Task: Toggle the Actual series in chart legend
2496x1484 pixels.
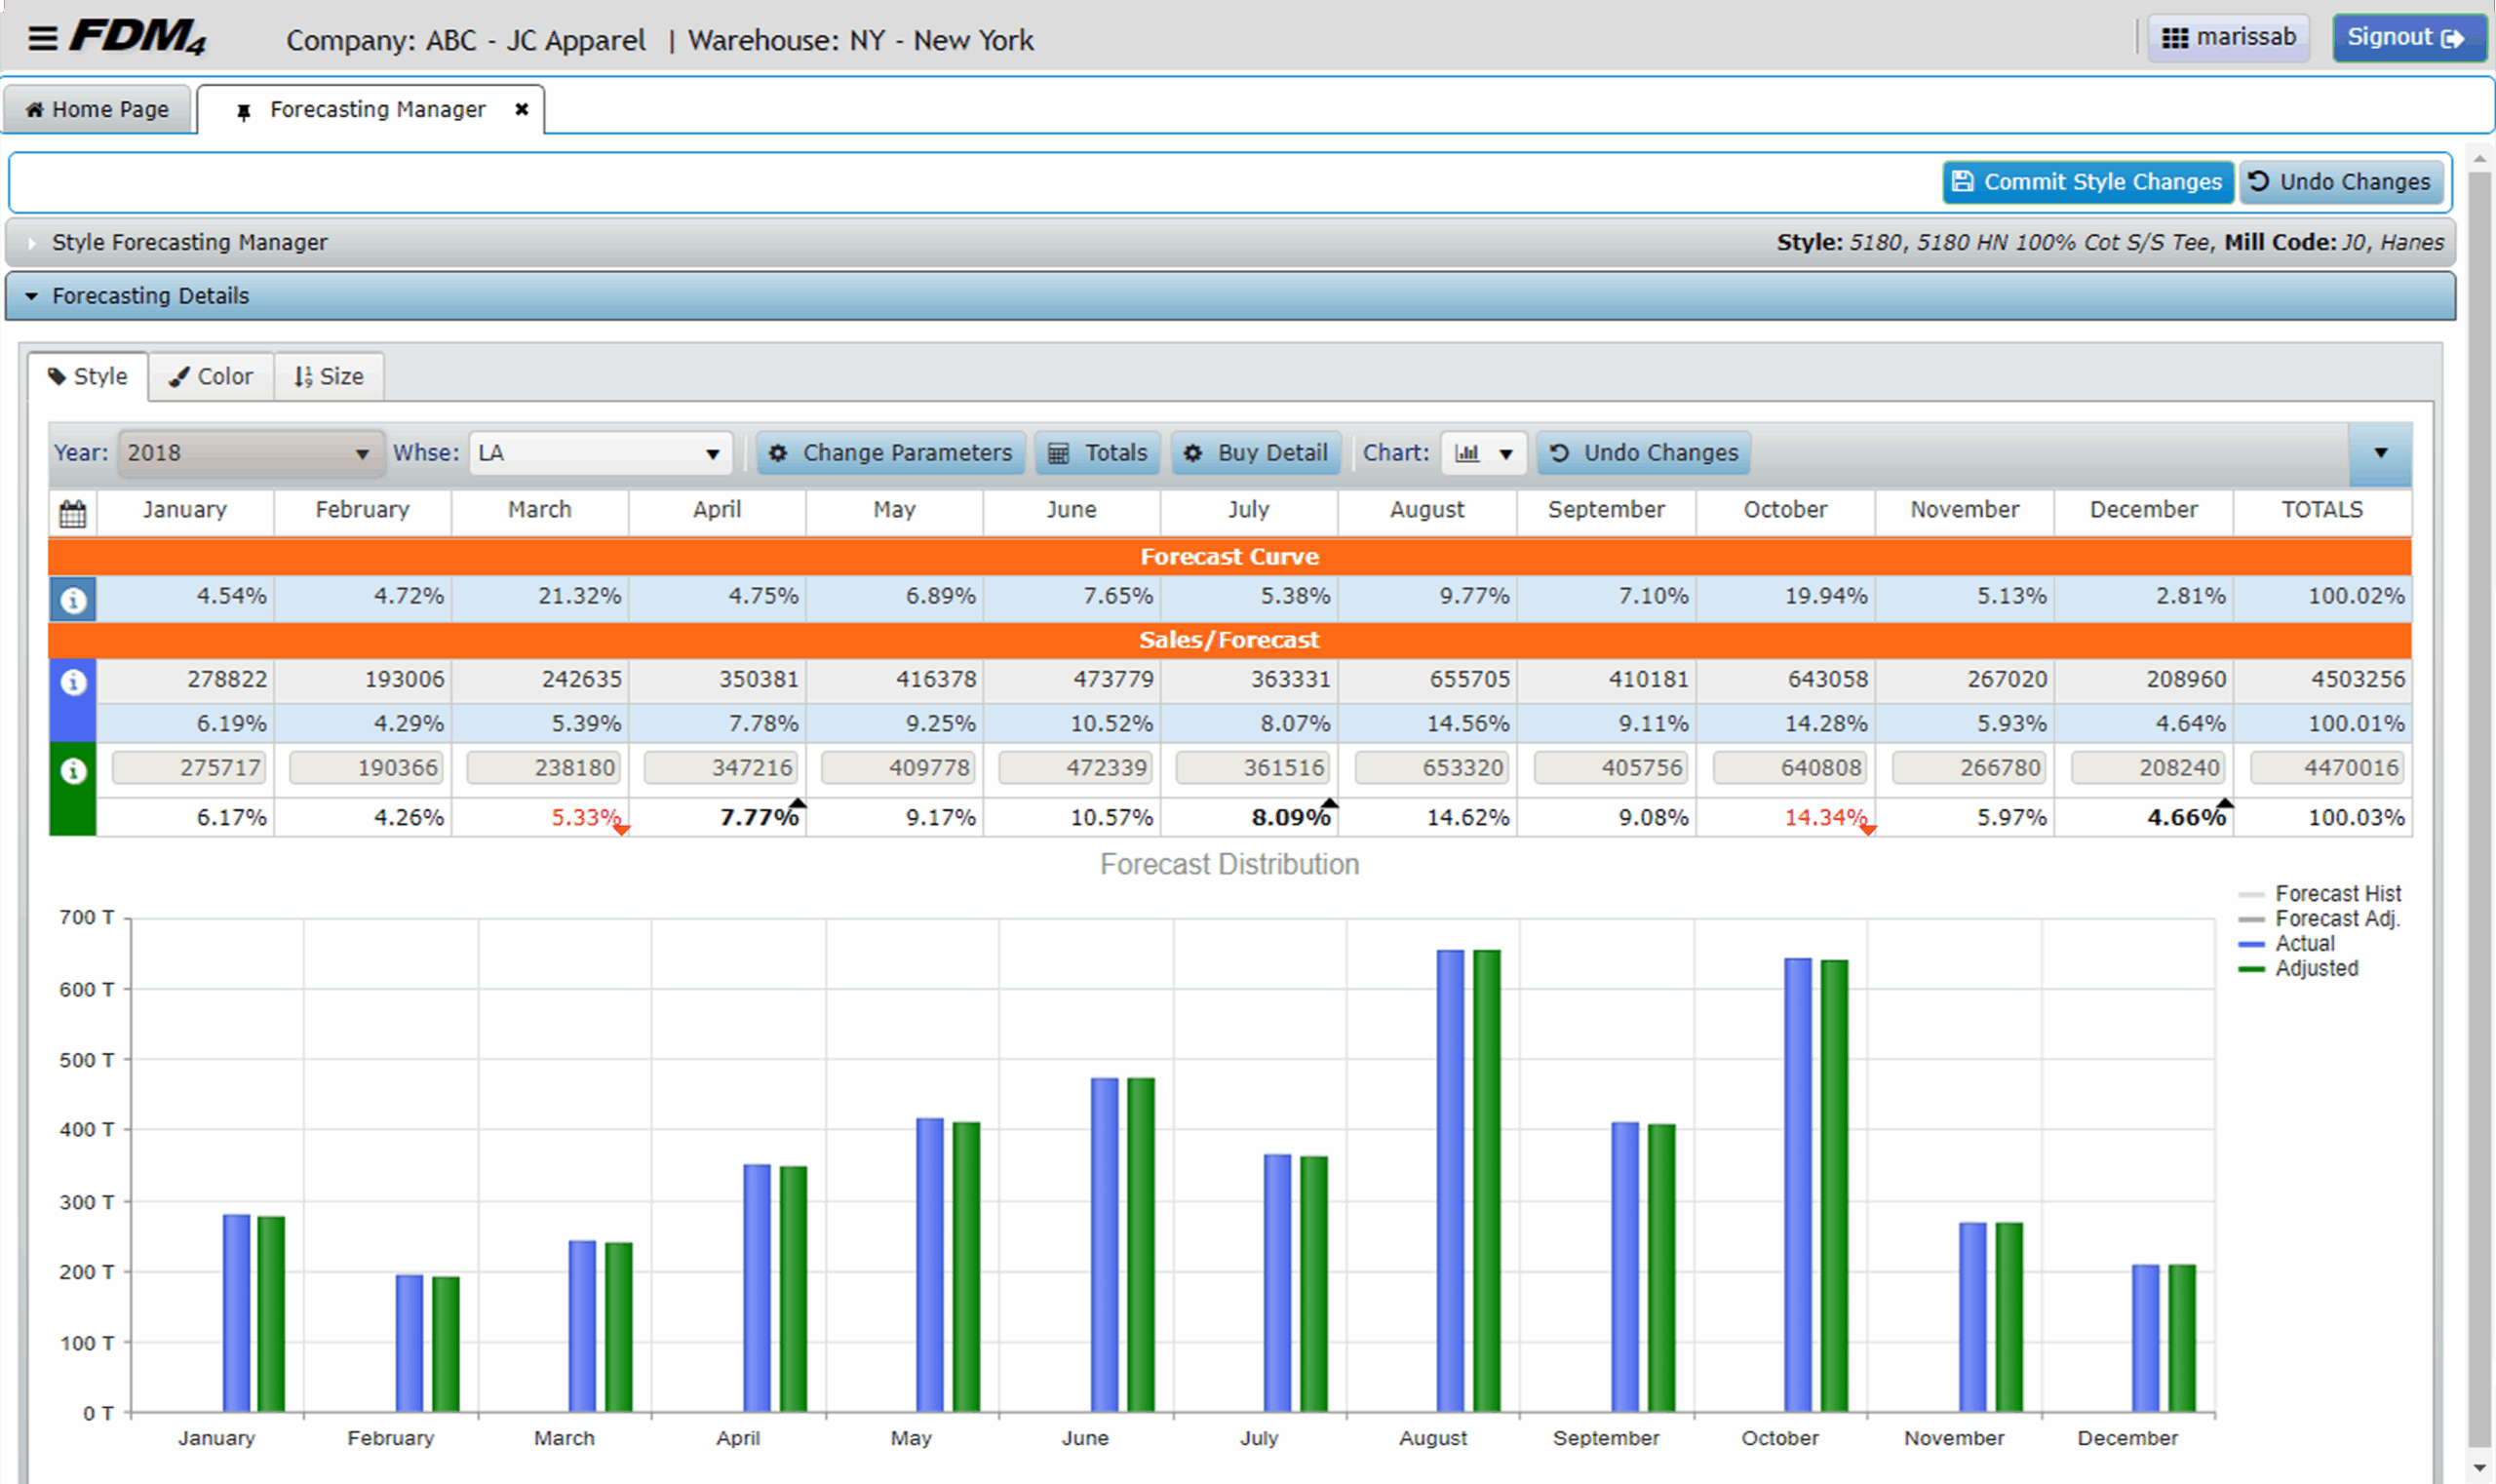Action: 2304,944
